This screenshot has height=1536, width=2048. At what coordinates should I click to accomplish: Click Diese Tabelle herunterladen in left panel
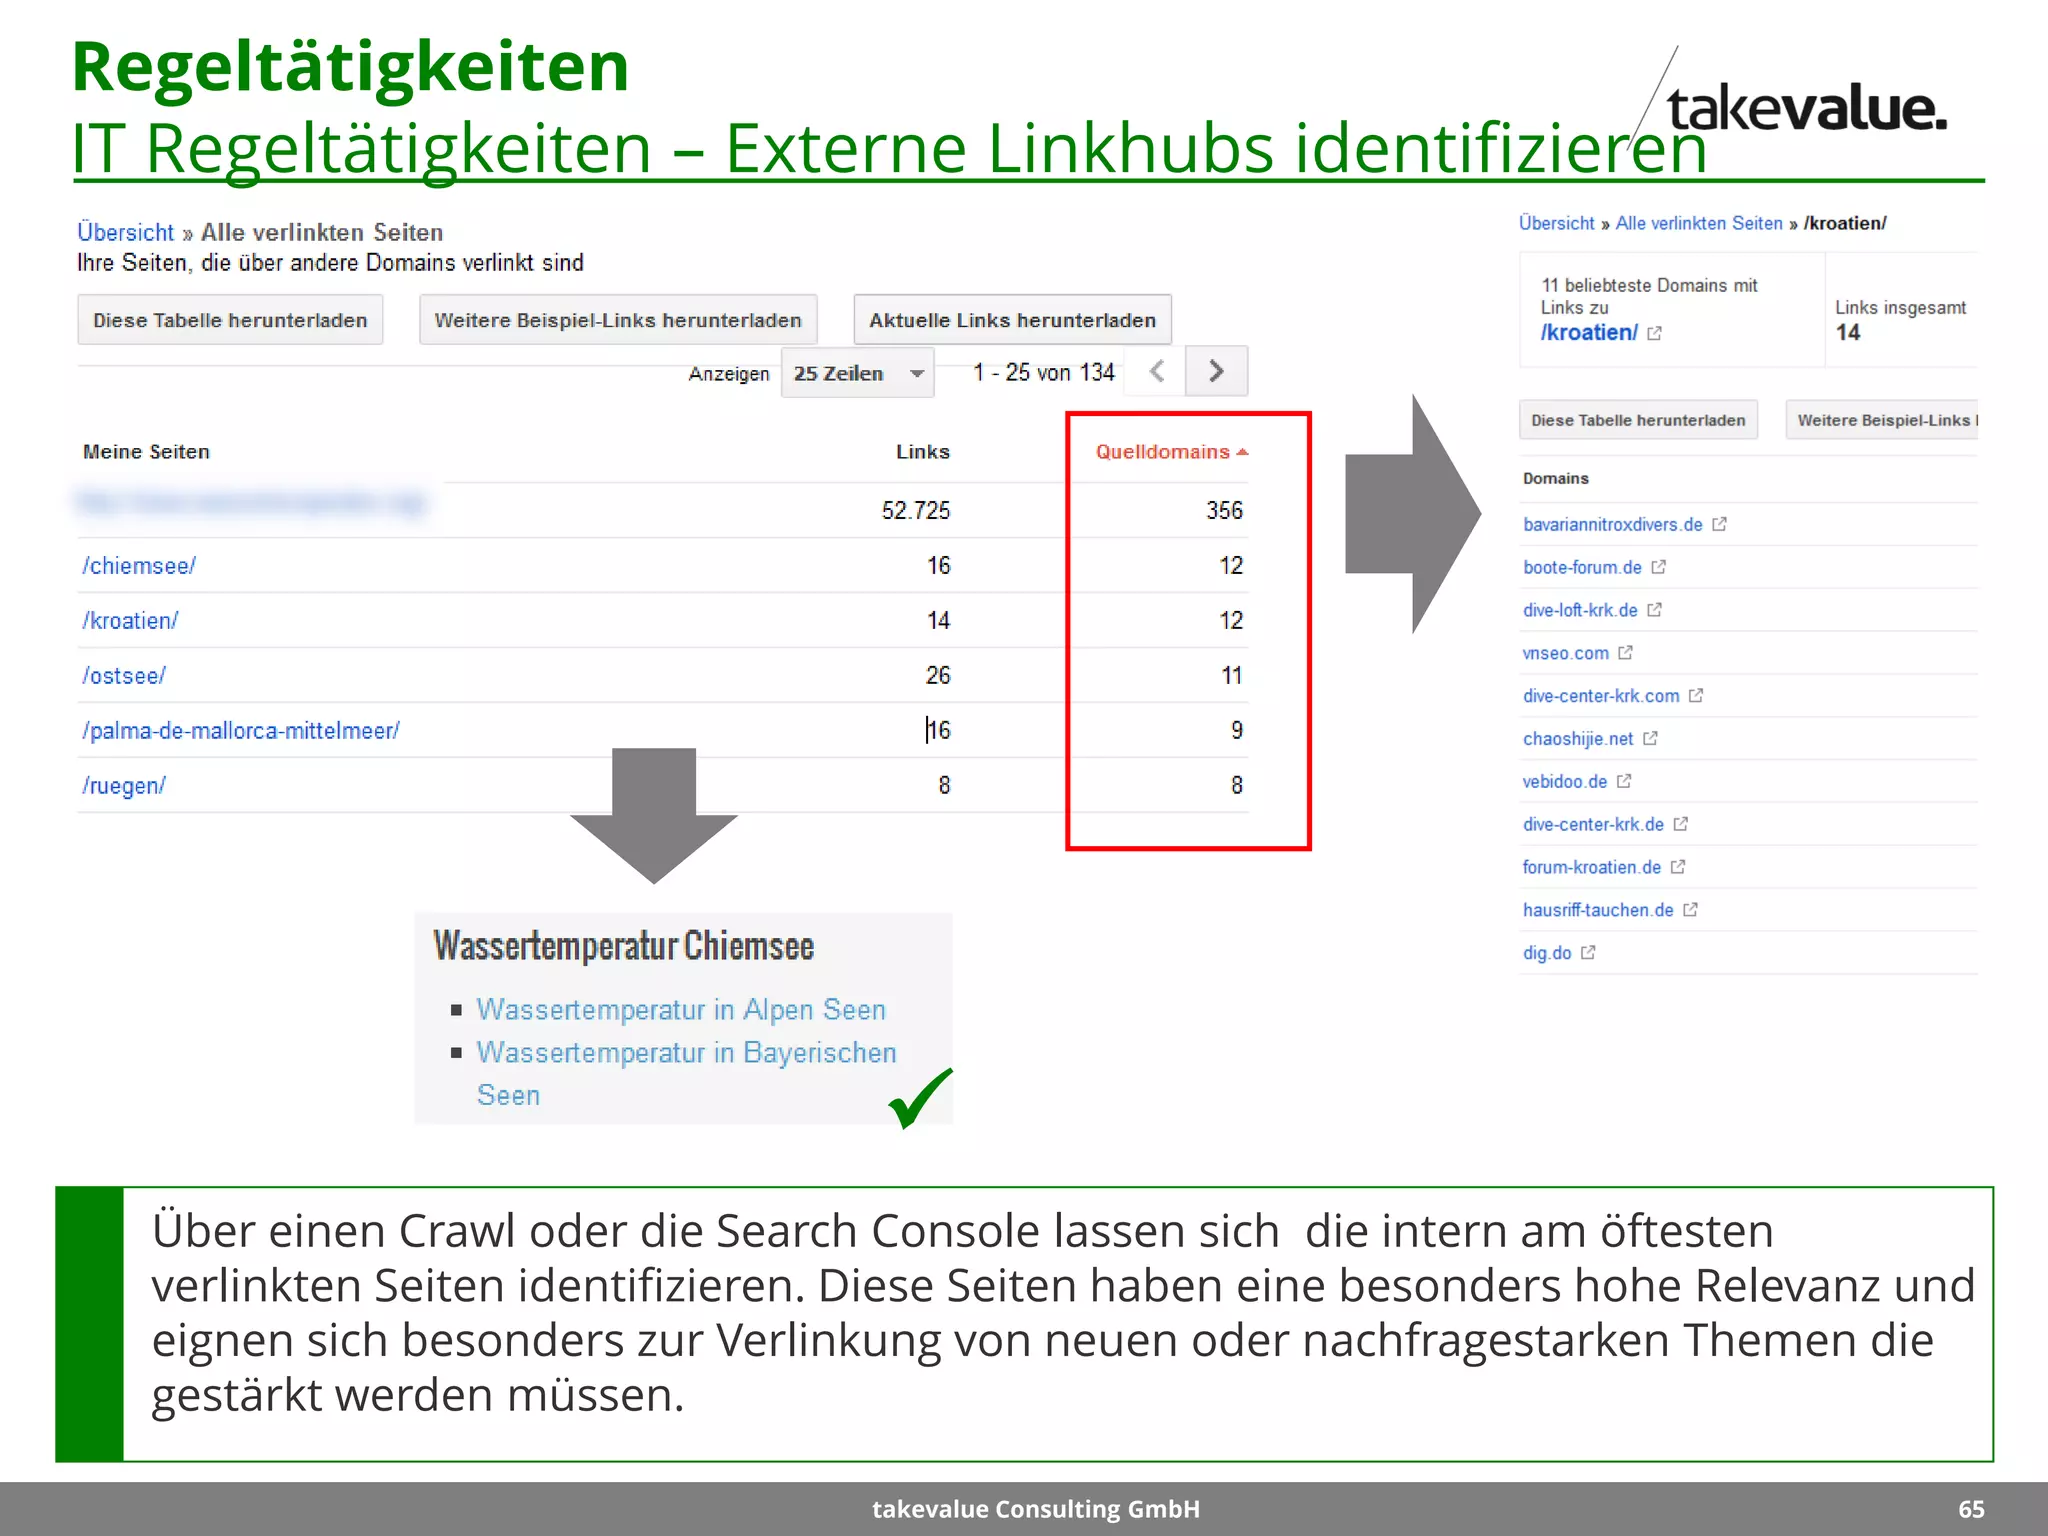point(230,320)
